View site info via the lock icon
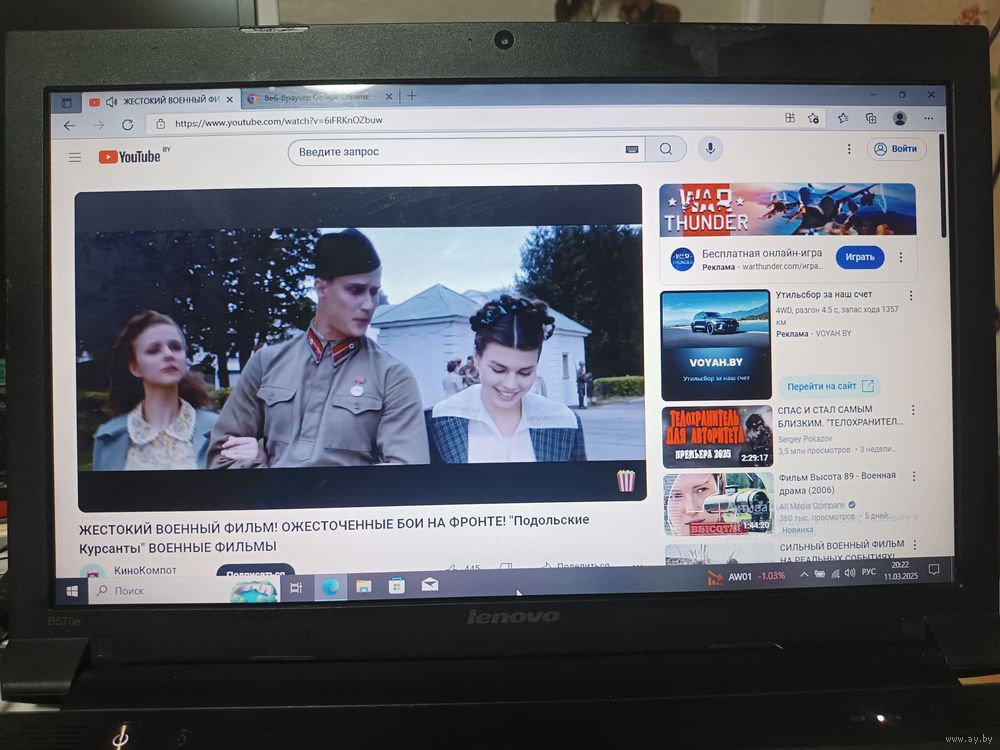This screenshot has height=750, width=1000. pos(161,123)
